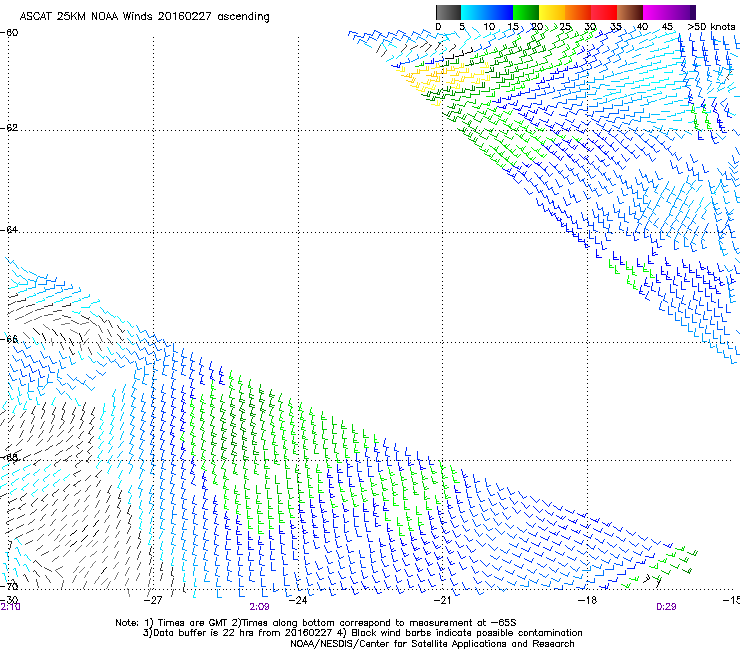Click the red 30–35 knots legend swatch

coord(604,12)
